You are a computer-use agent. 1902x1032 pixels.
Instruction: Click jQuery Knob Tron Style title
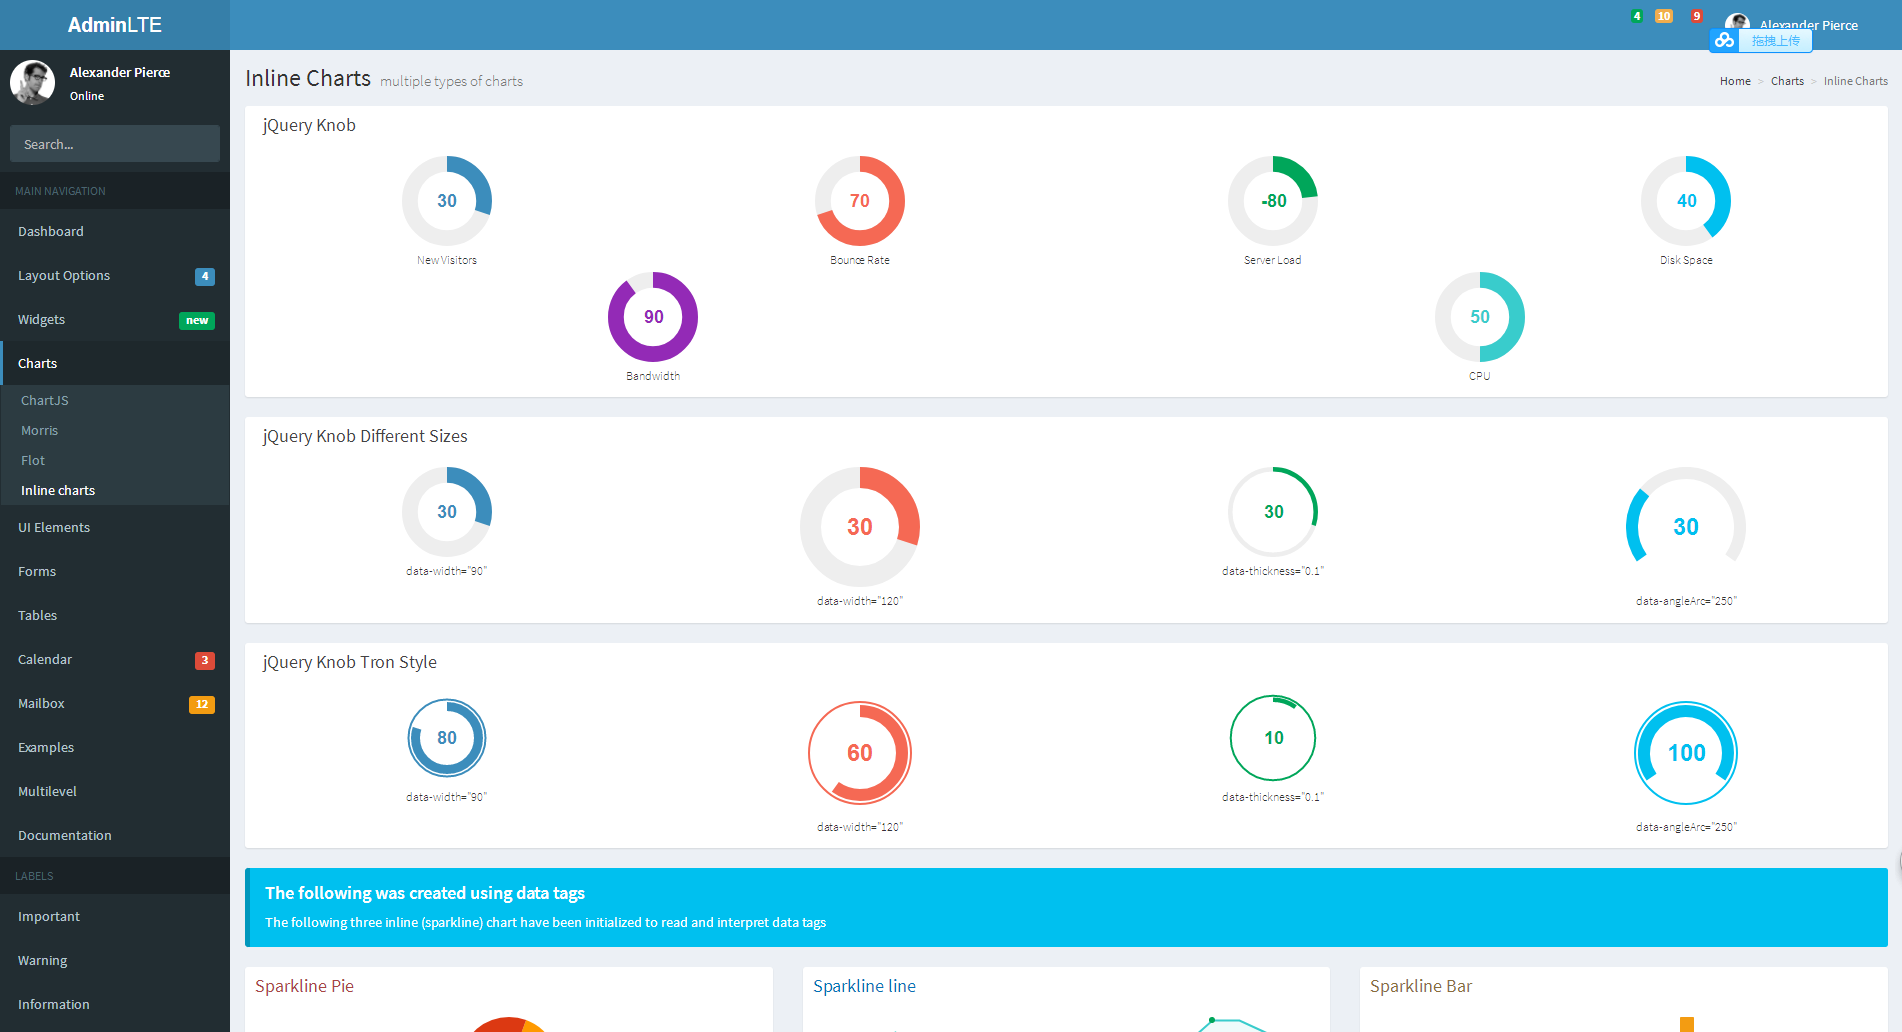coord(350,662)
